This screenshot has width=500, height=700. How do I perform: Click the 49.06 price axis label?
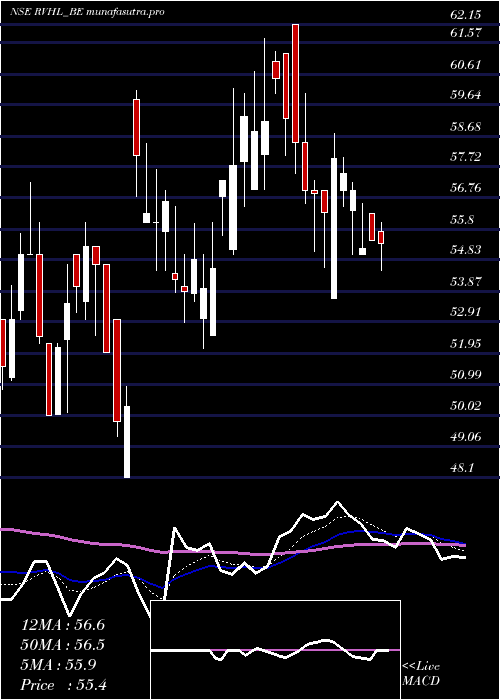pos(466,436)
